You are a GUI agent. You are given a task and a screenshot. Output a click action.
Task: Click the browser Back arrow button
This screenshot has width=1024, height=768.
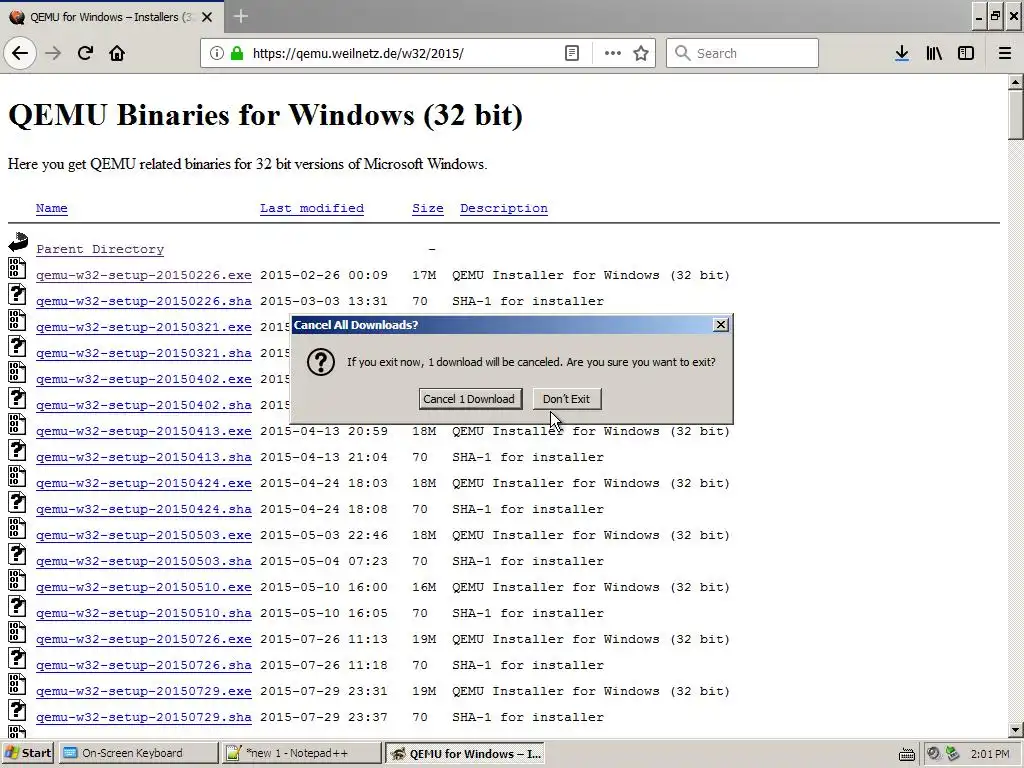click(x=20, y=53)
